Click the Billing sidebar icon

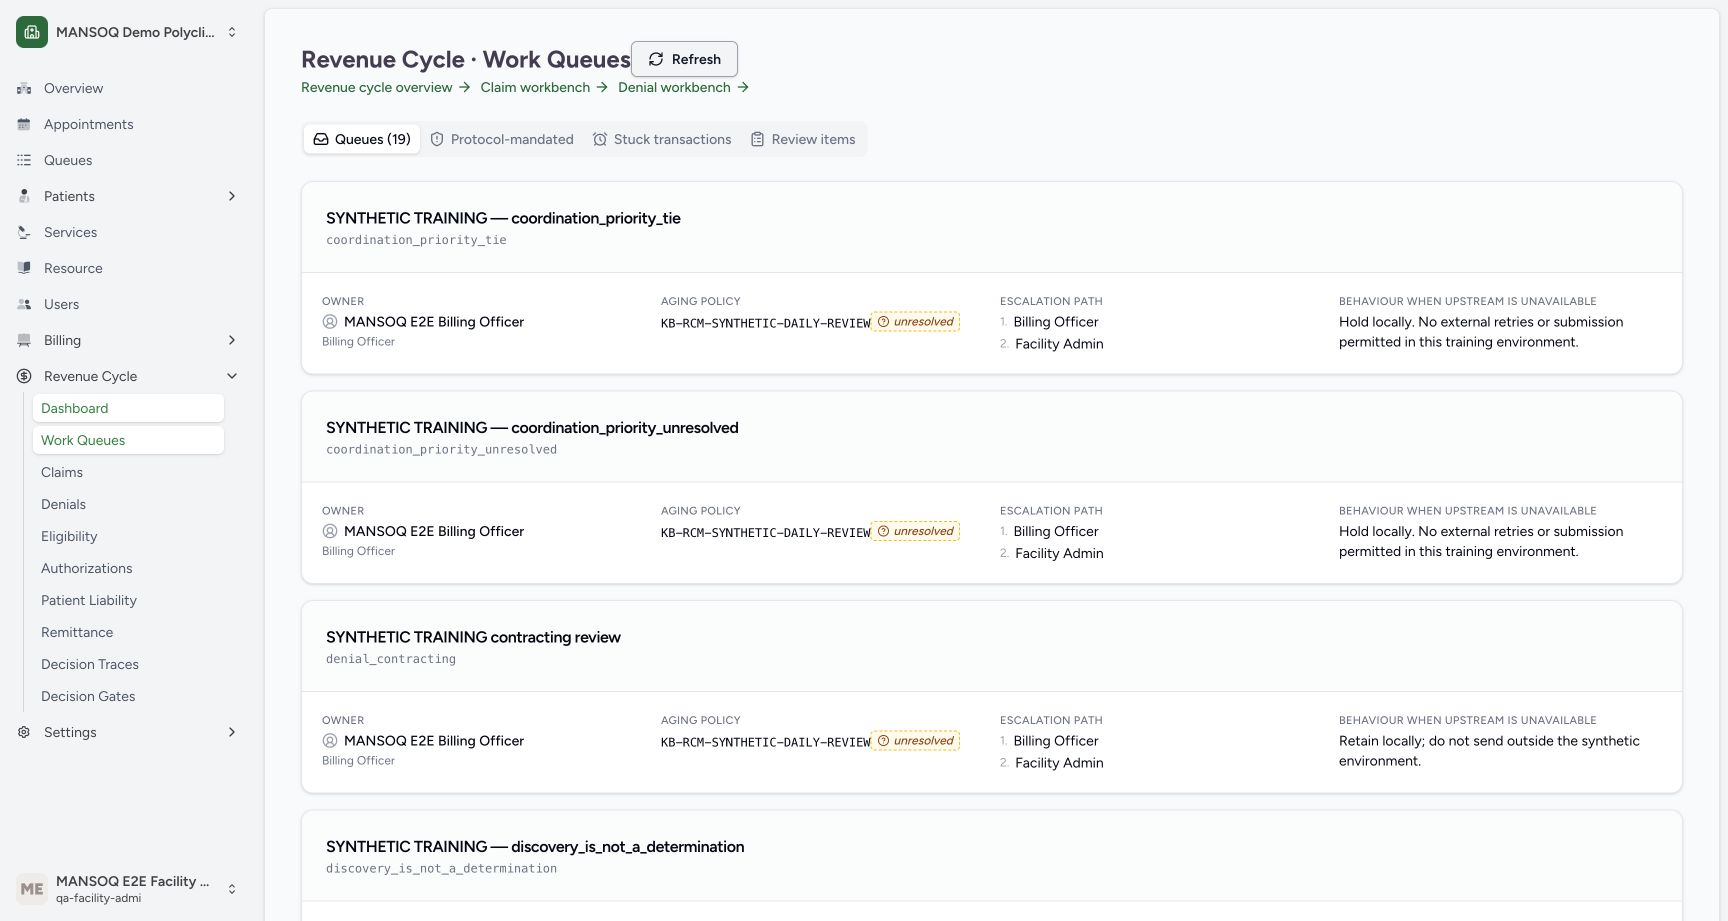coord(24,340)
